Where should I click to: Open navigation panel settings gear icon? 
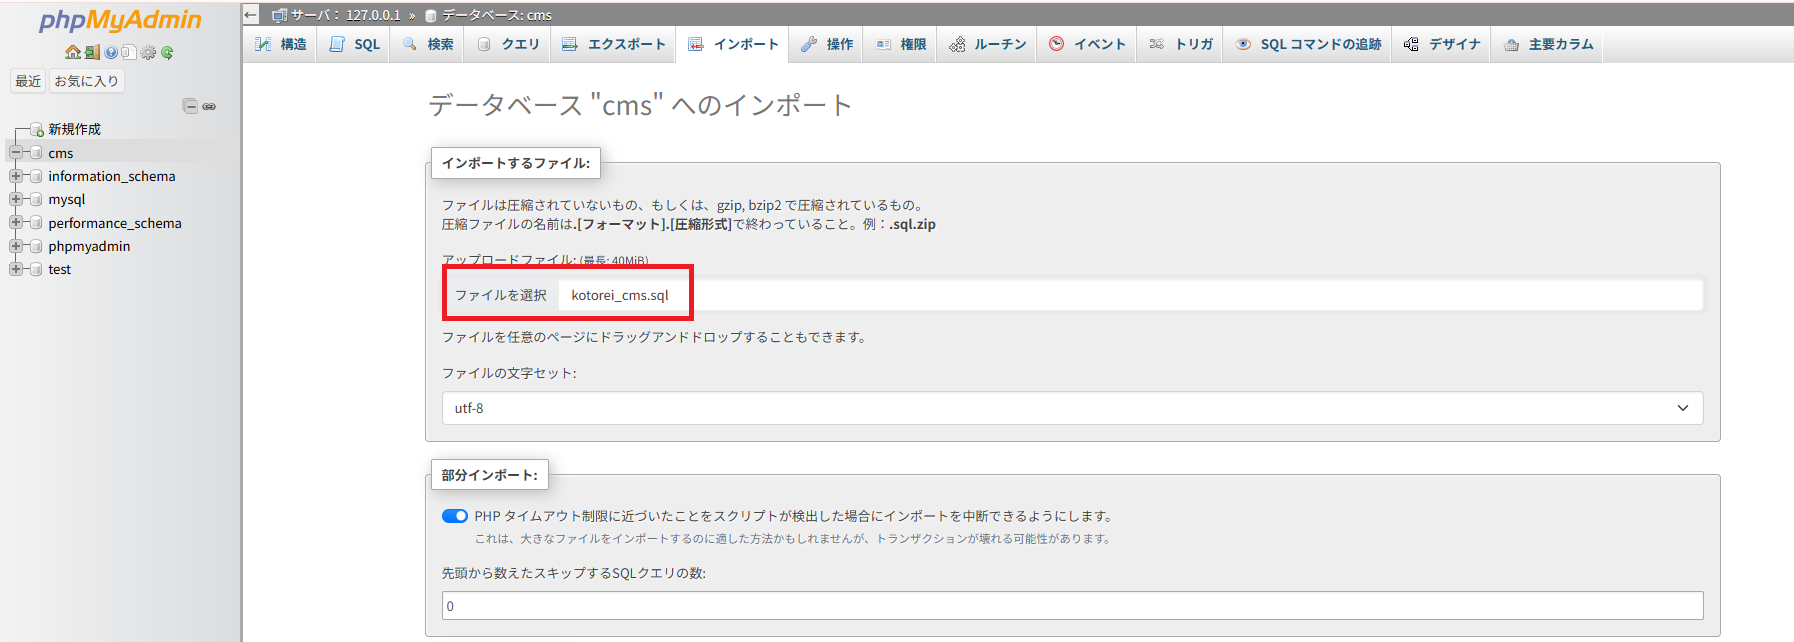[148, 52]
